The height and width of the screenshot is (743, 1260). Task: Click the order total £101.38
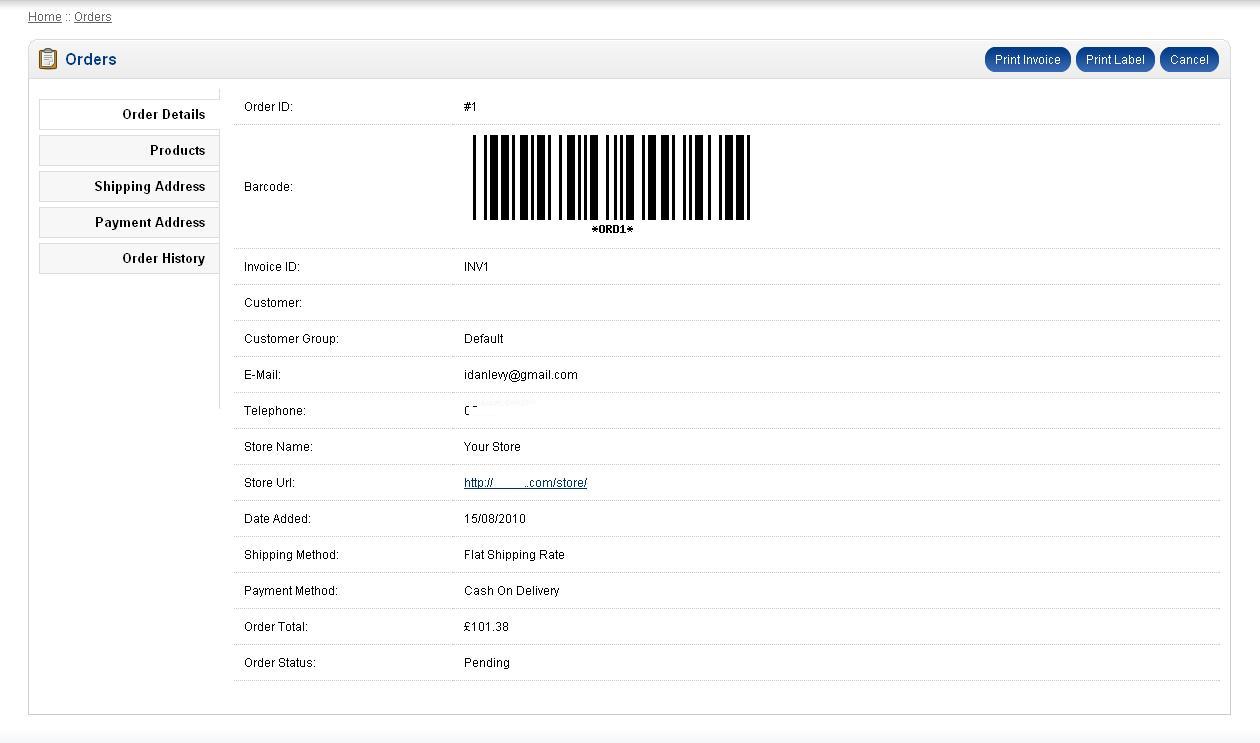[486, 627]
